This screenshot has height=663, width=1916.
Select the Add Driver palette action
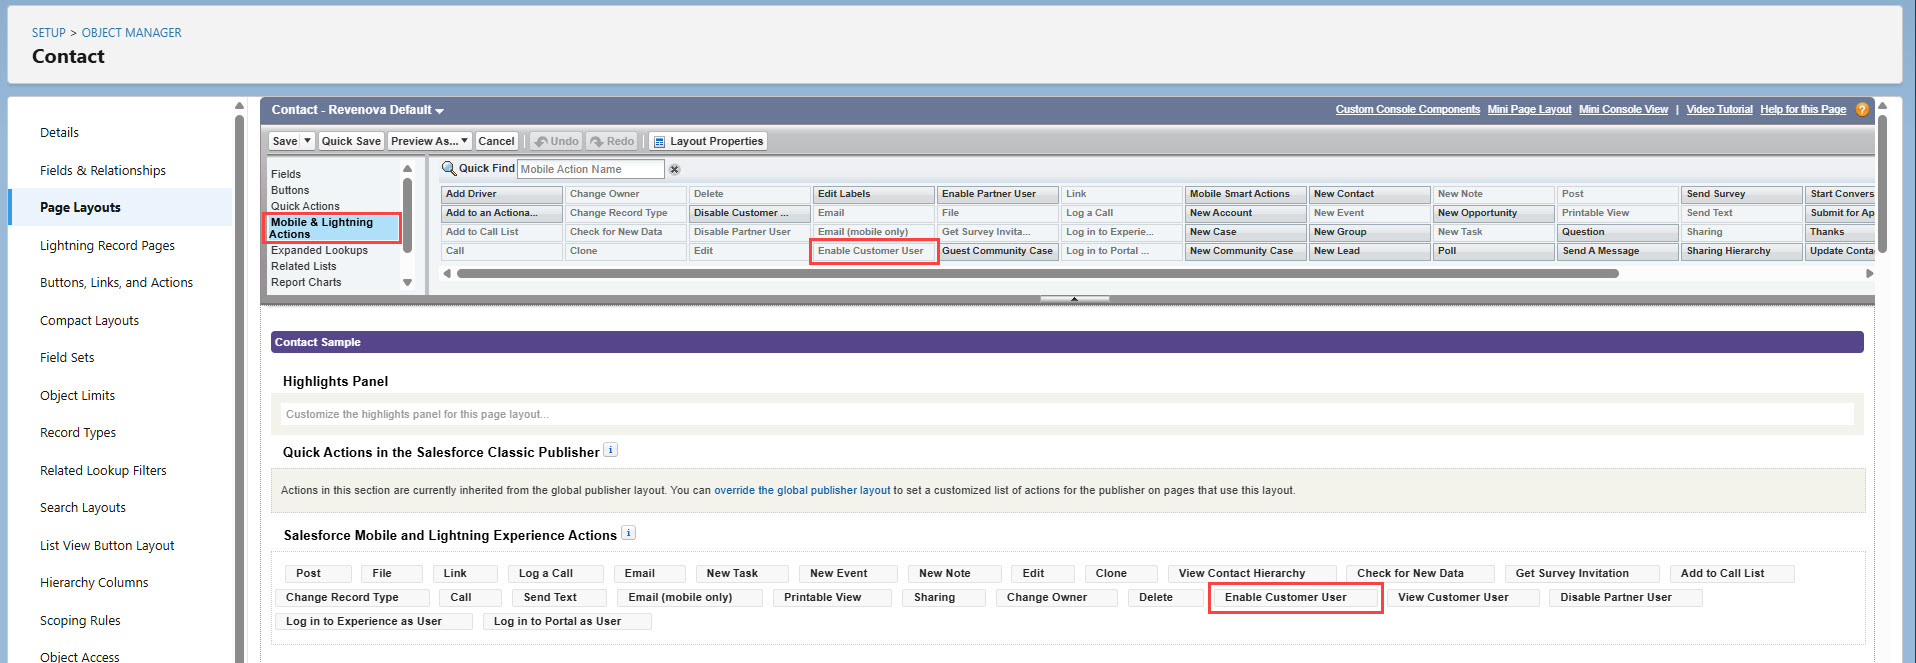tap(501, 194)
